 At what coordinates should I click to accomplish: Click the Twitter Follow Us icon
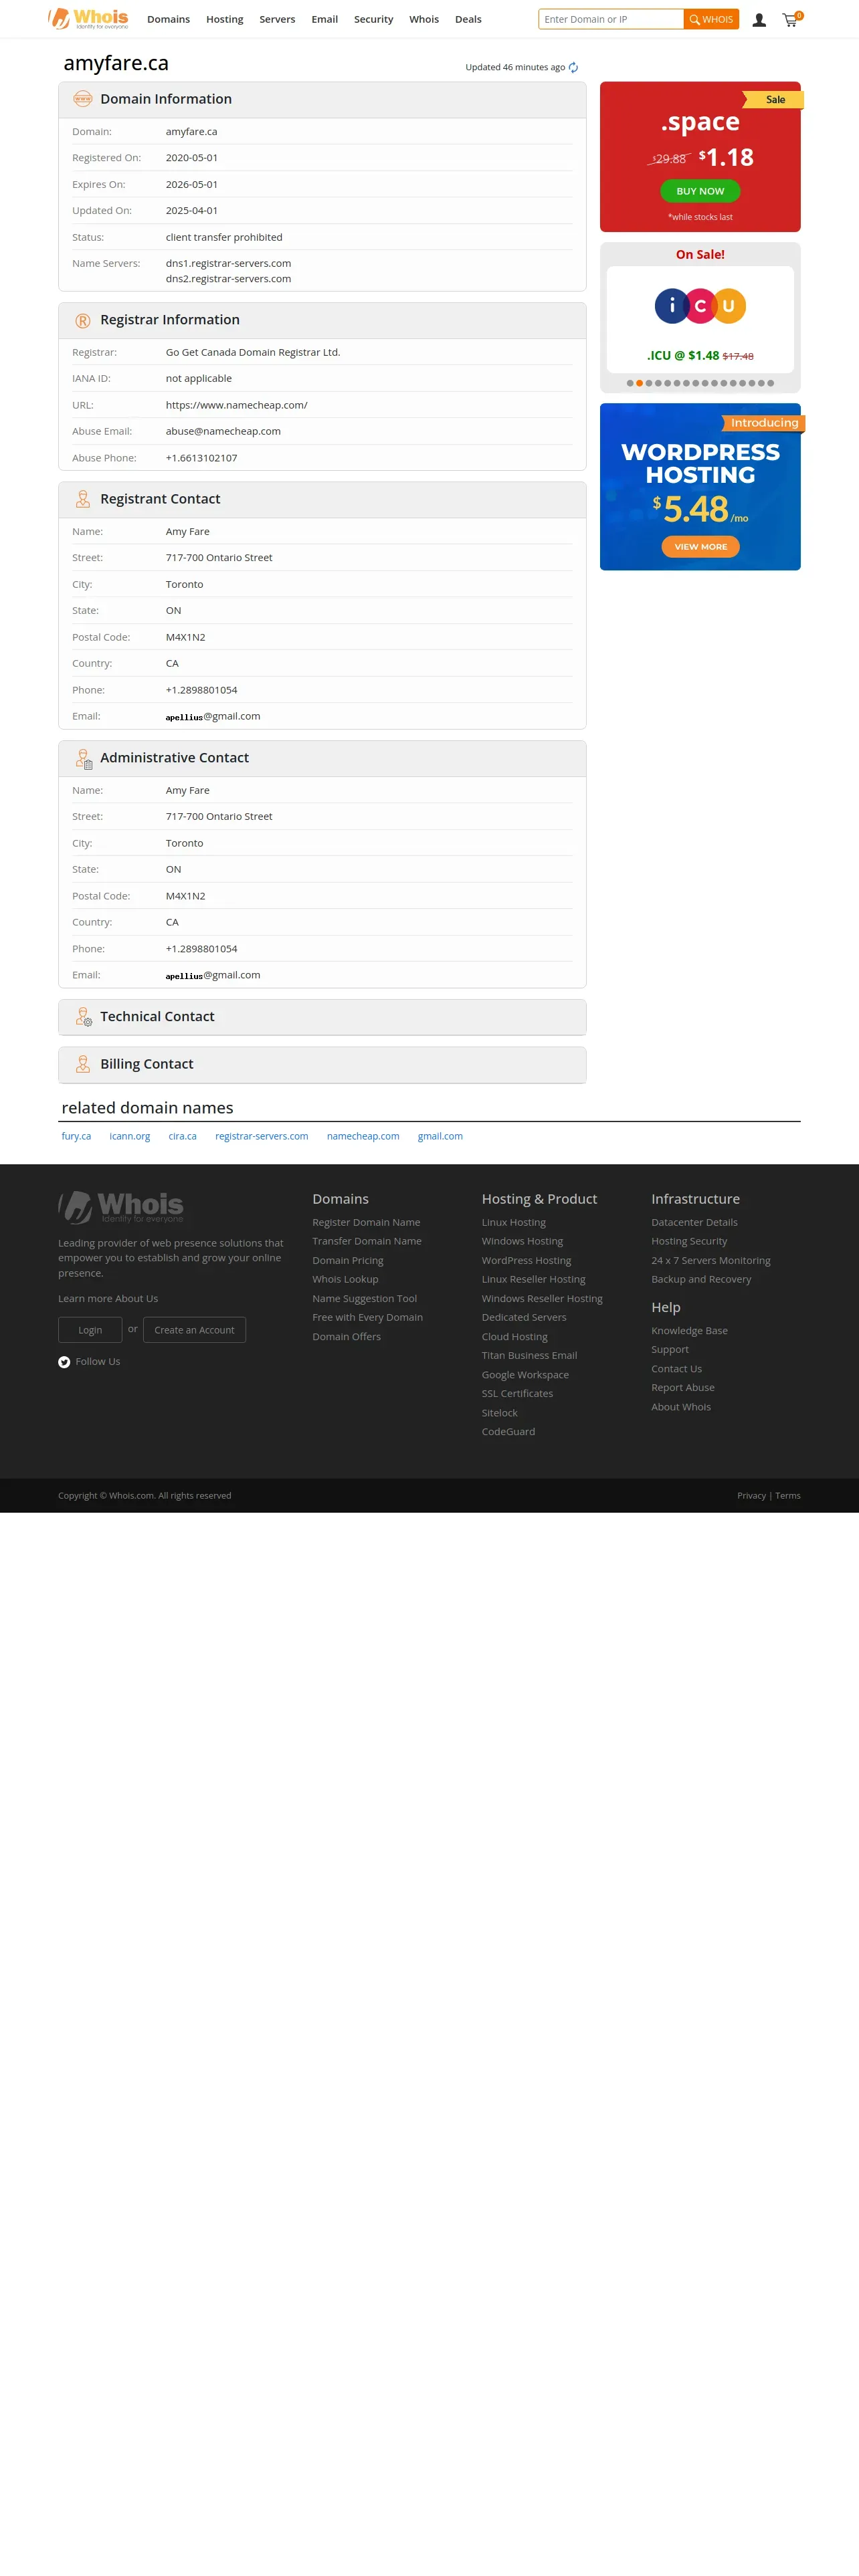64,1362
